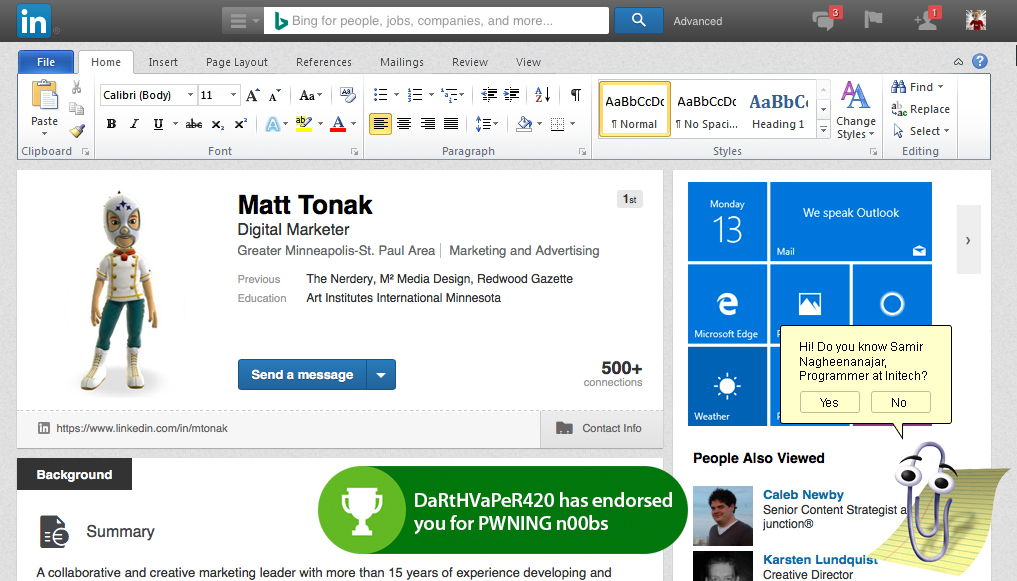Switch to the References tab

324,62
